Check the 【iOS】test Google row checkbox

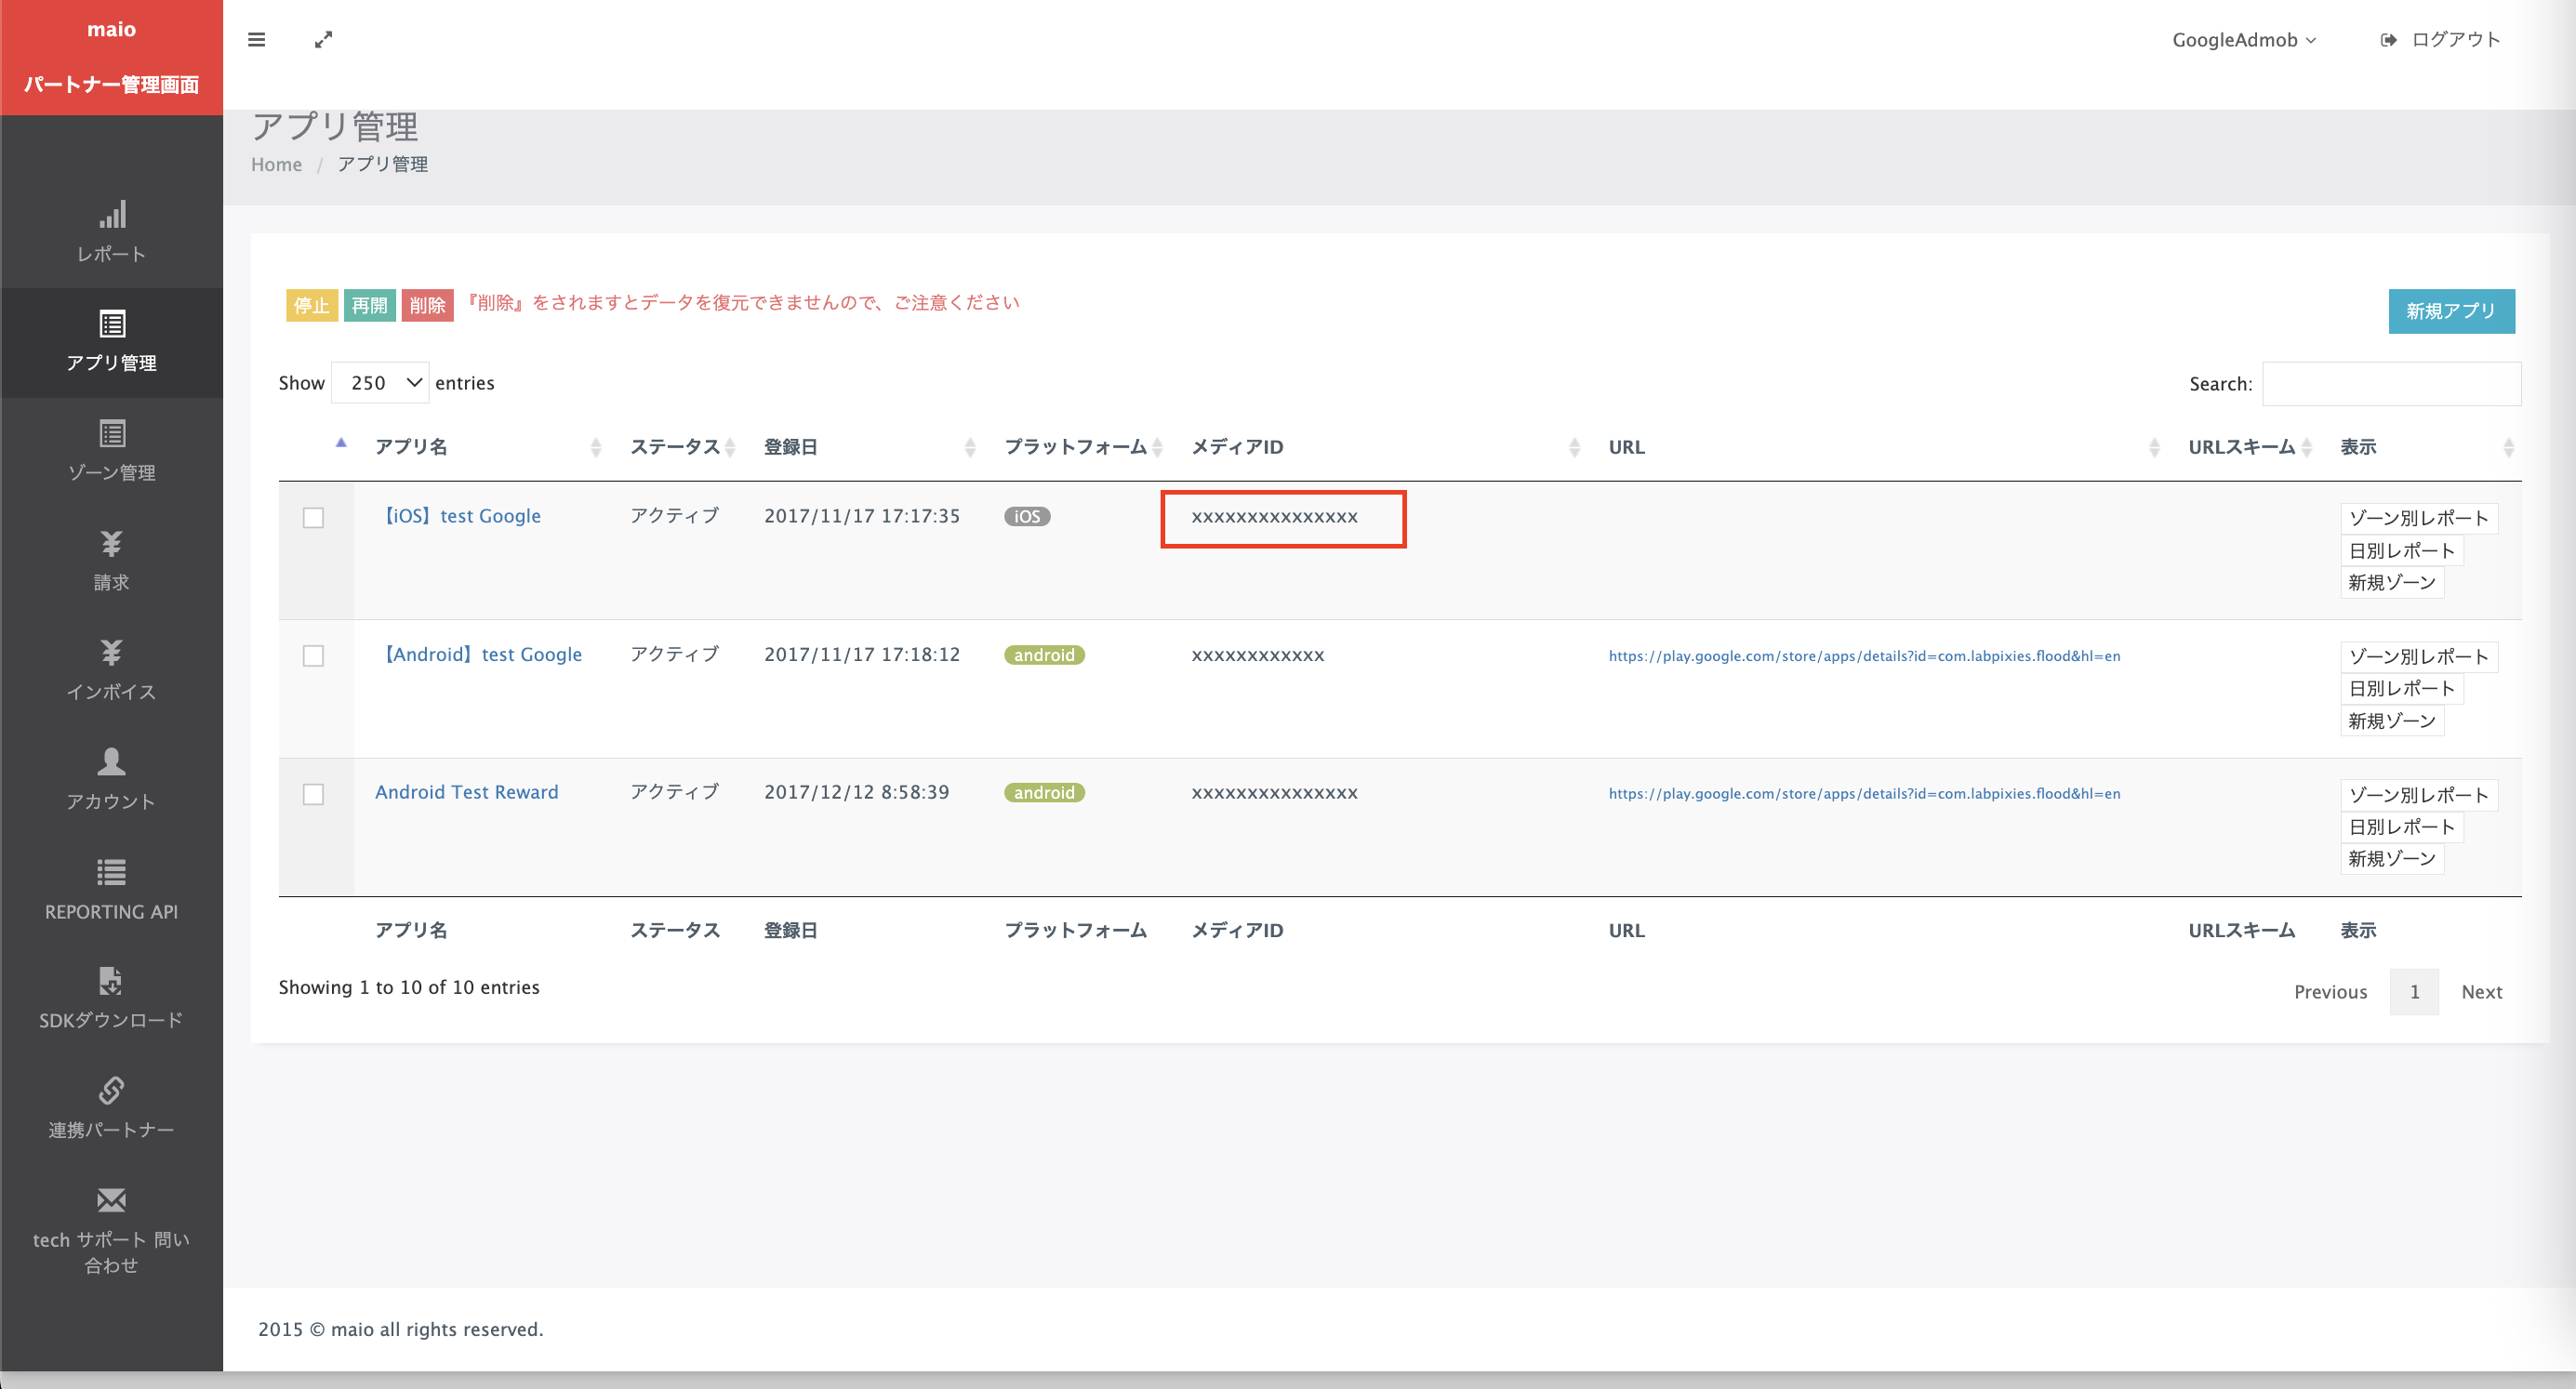click(x=314, y=517)
